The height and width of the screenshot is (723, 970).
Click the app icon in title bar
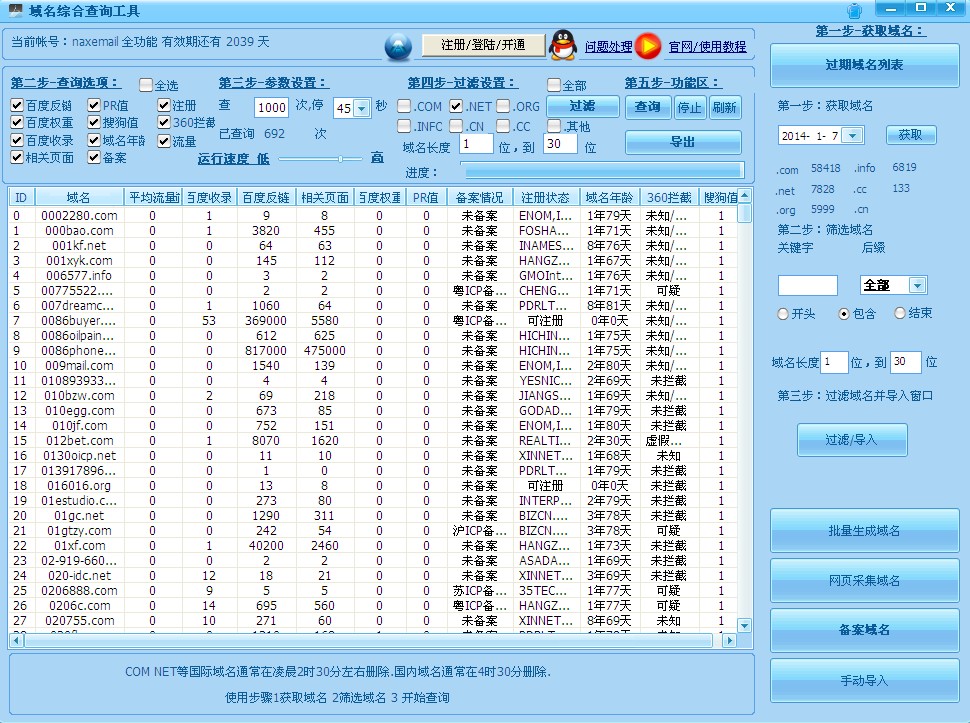click(x=15, y=11)
